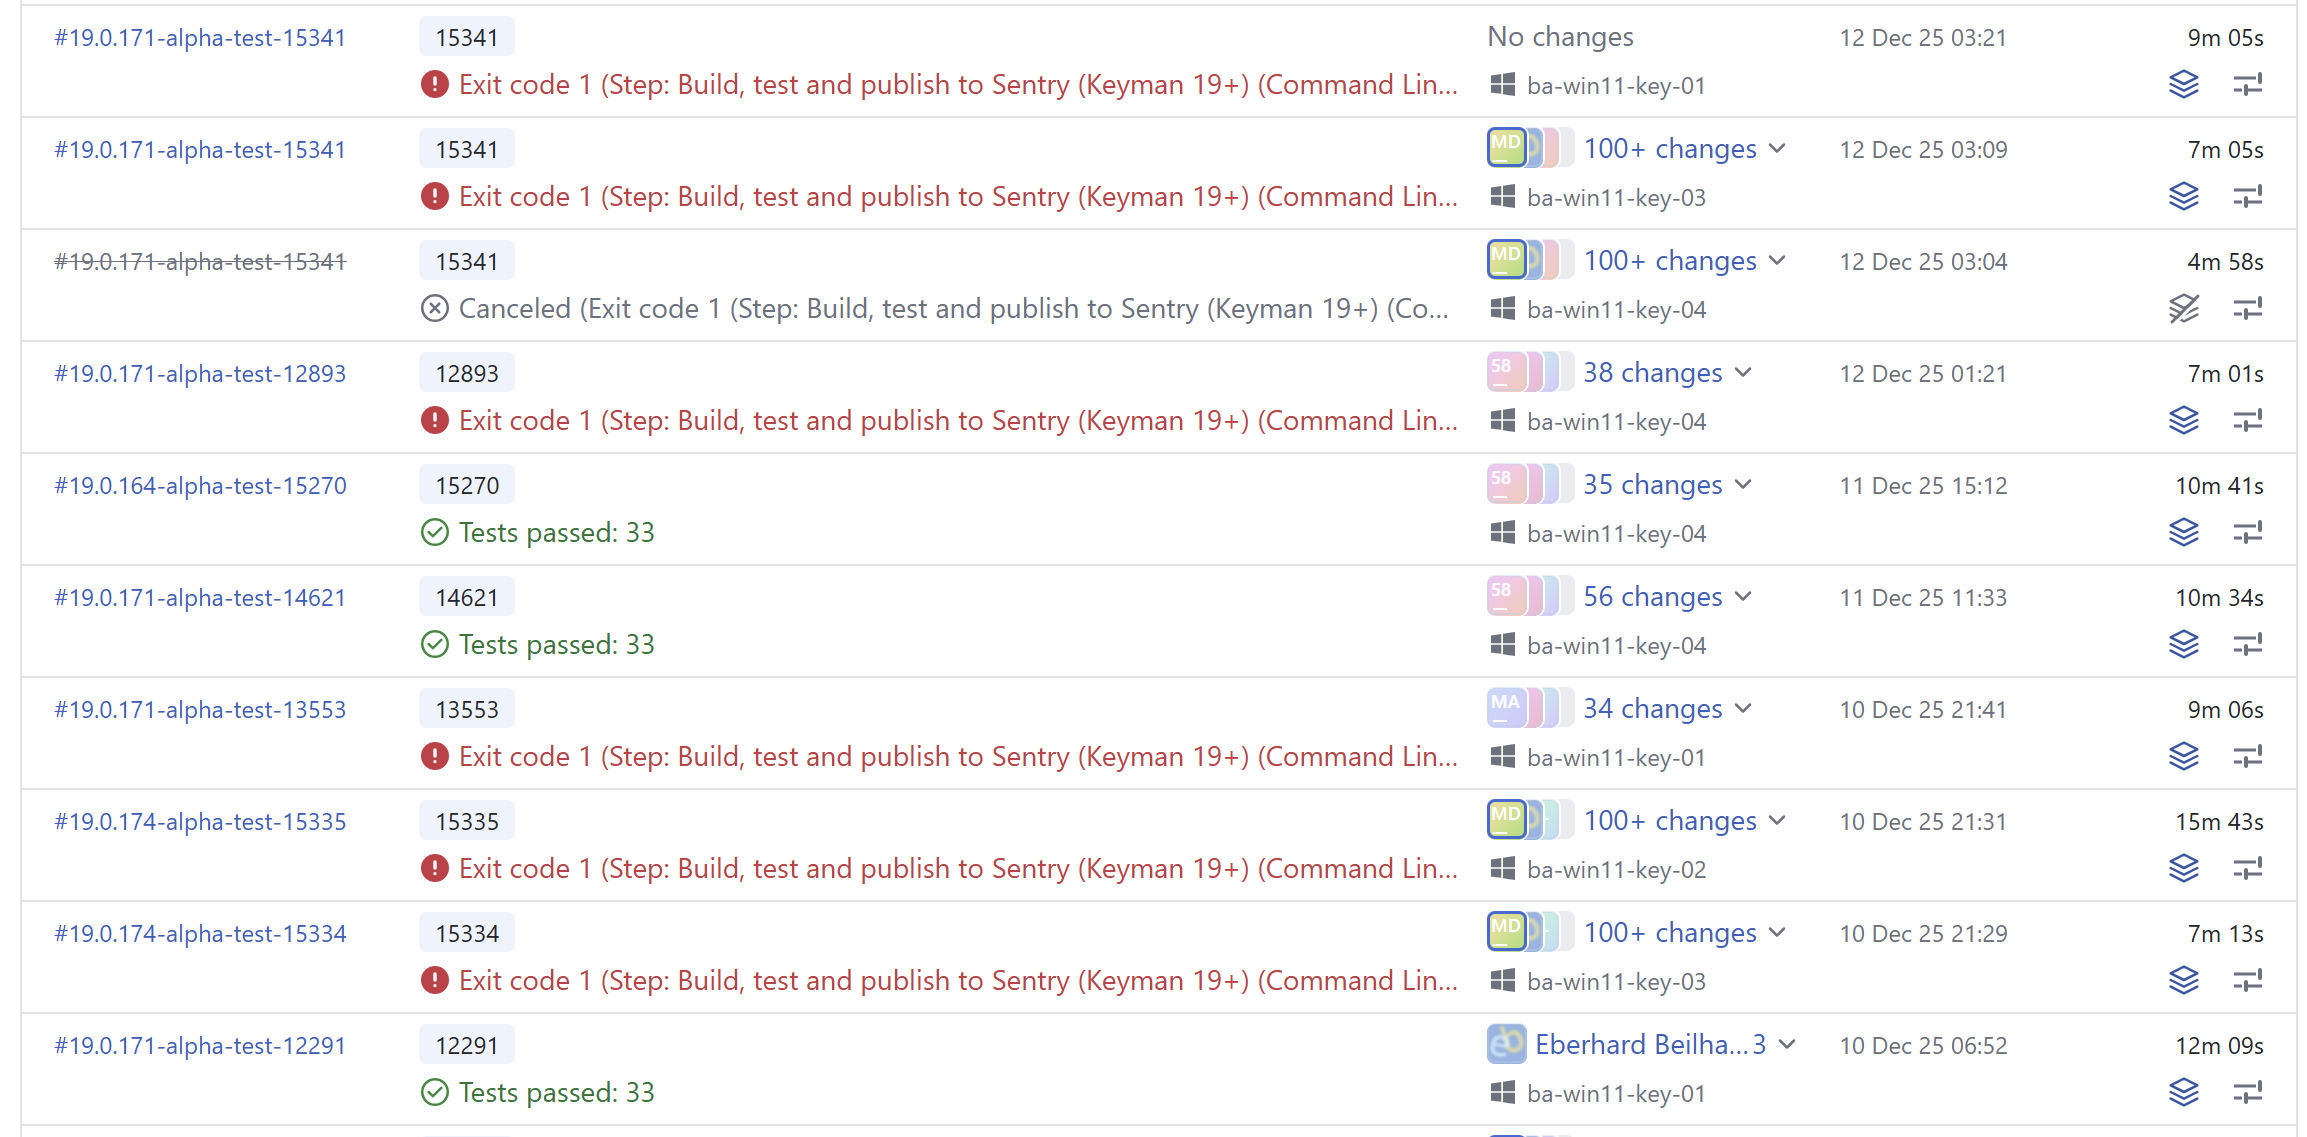Image resolution: width=2307 pixels, height=1137 pixels.
Task: Click disabled artifacts icon on the canceled build
Action: tap(2183, 309)
